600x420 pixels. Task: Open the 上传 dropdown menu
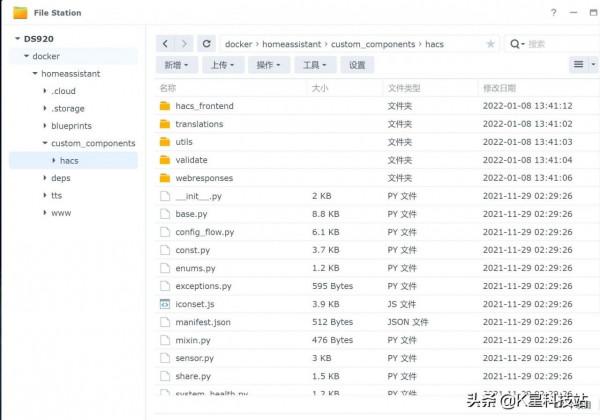pos(223,65)
